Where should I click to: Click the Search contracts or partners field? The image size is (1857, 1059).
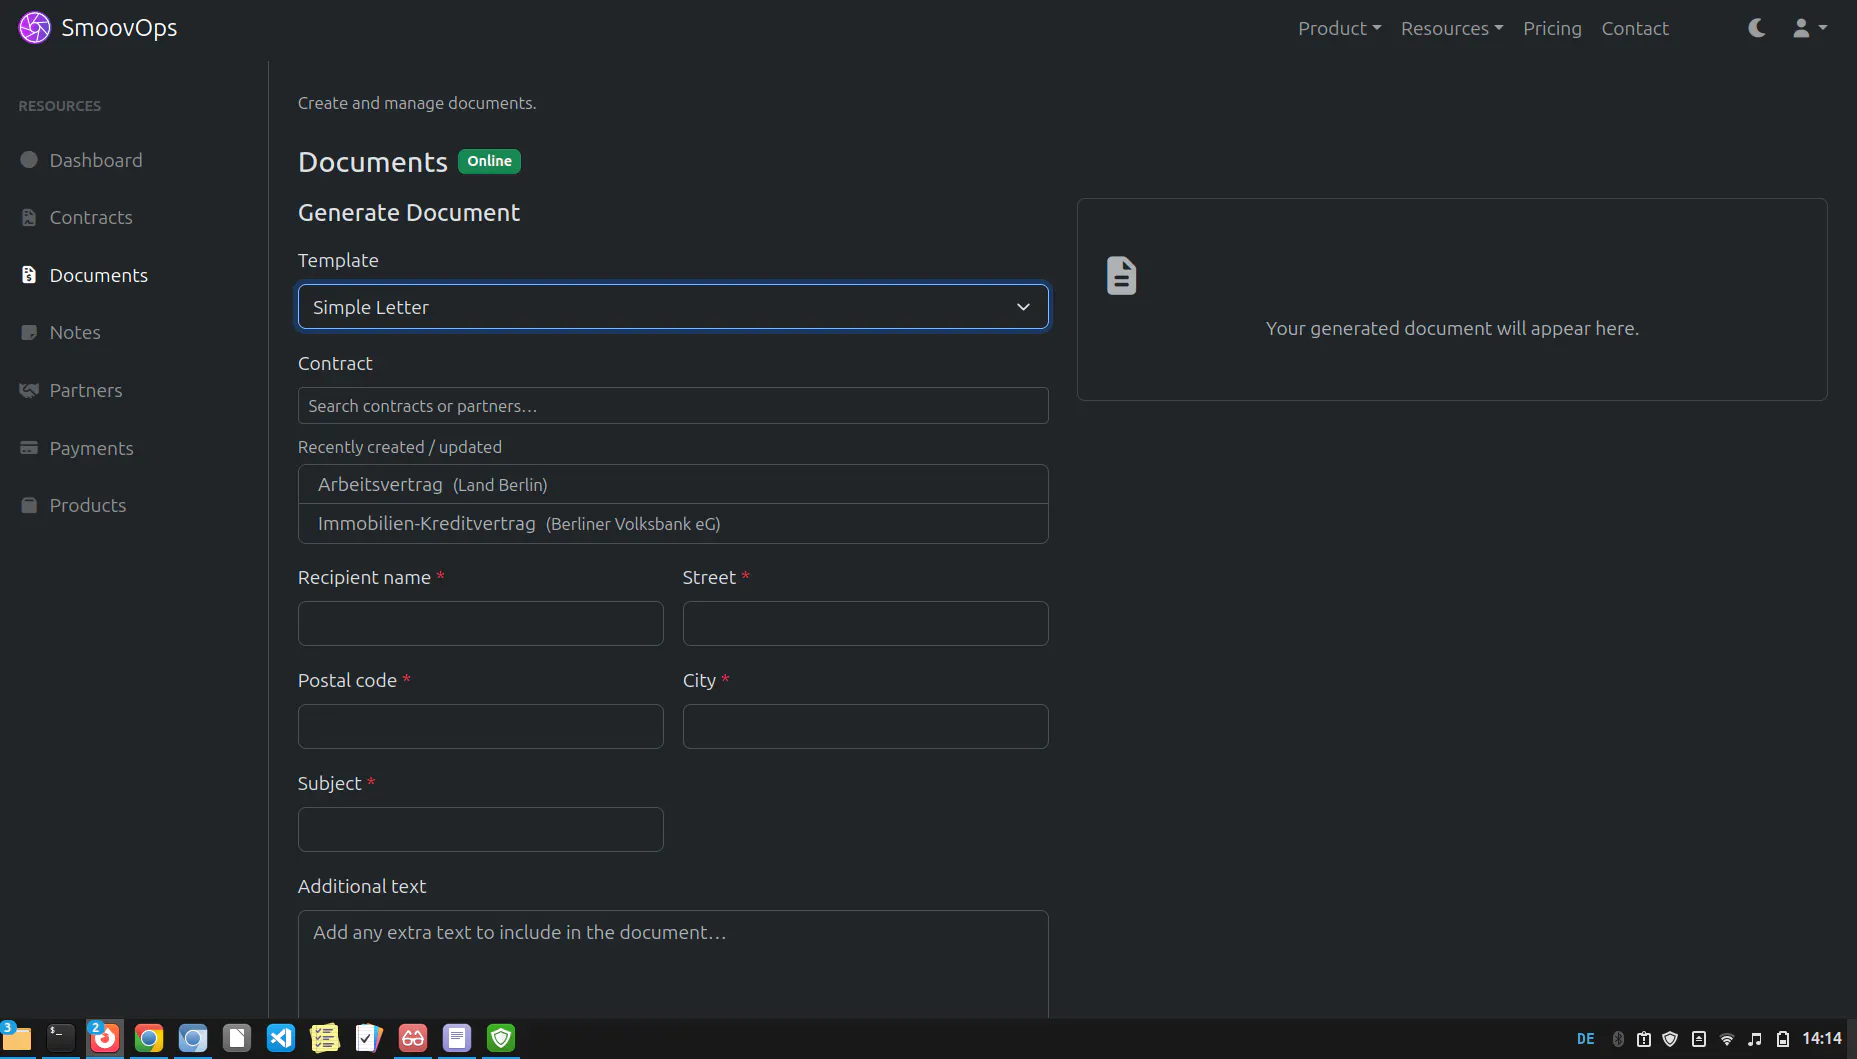[673, 406]
